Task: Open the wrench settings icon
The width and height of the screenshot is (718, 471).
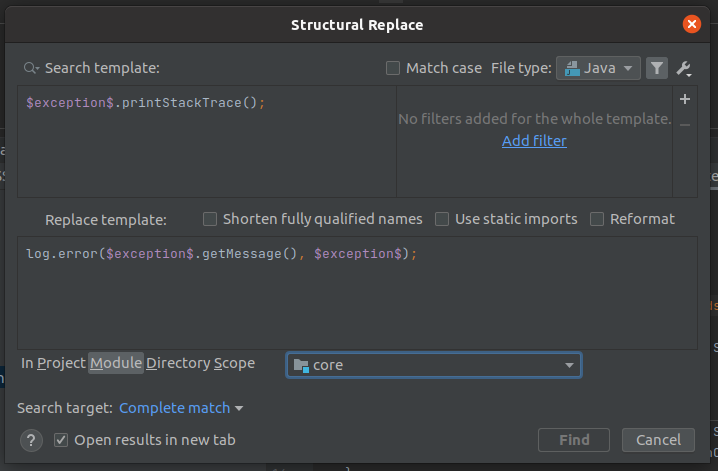Action: (x=684, y=68)
